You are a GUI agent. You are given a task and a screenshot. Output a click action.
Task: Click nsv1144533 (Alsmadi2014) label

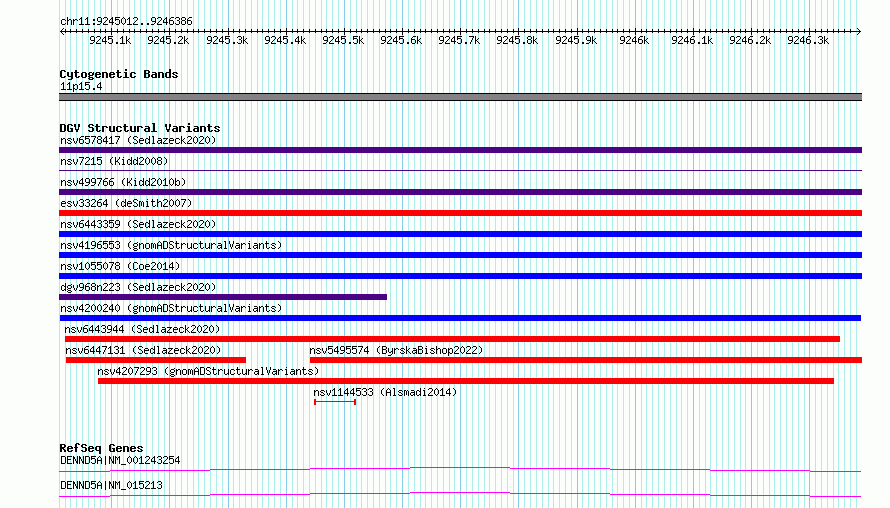click(385, 392)
